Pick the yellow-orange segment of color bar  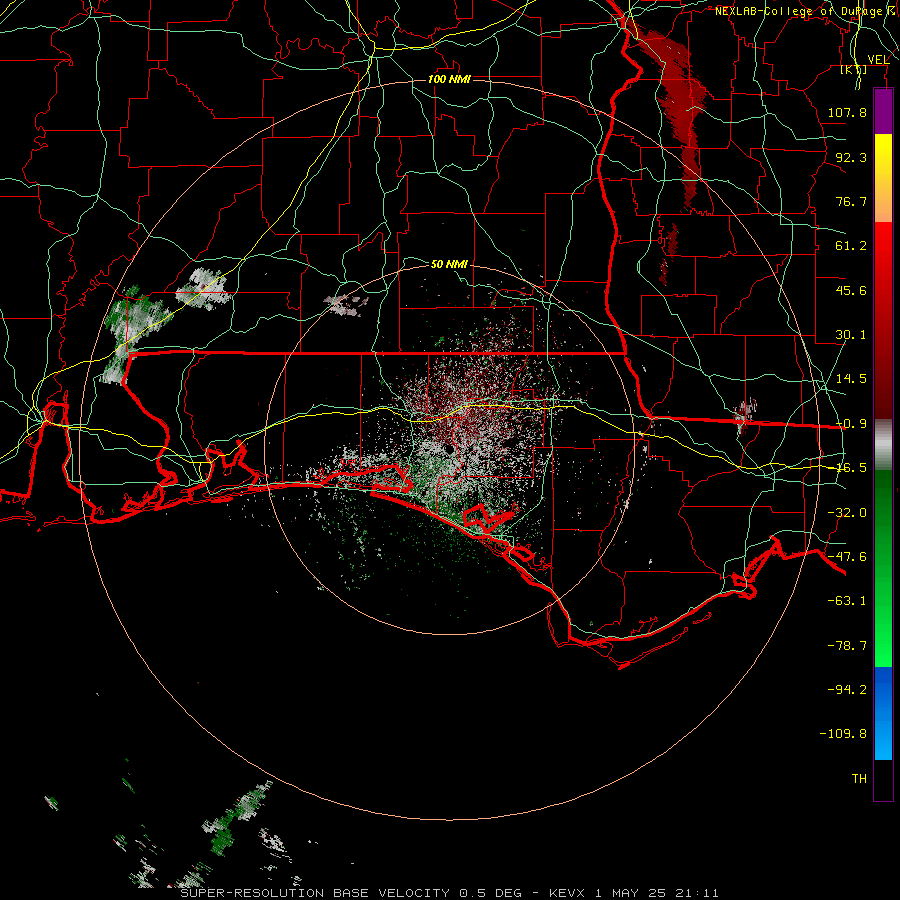tap(883, 178)
